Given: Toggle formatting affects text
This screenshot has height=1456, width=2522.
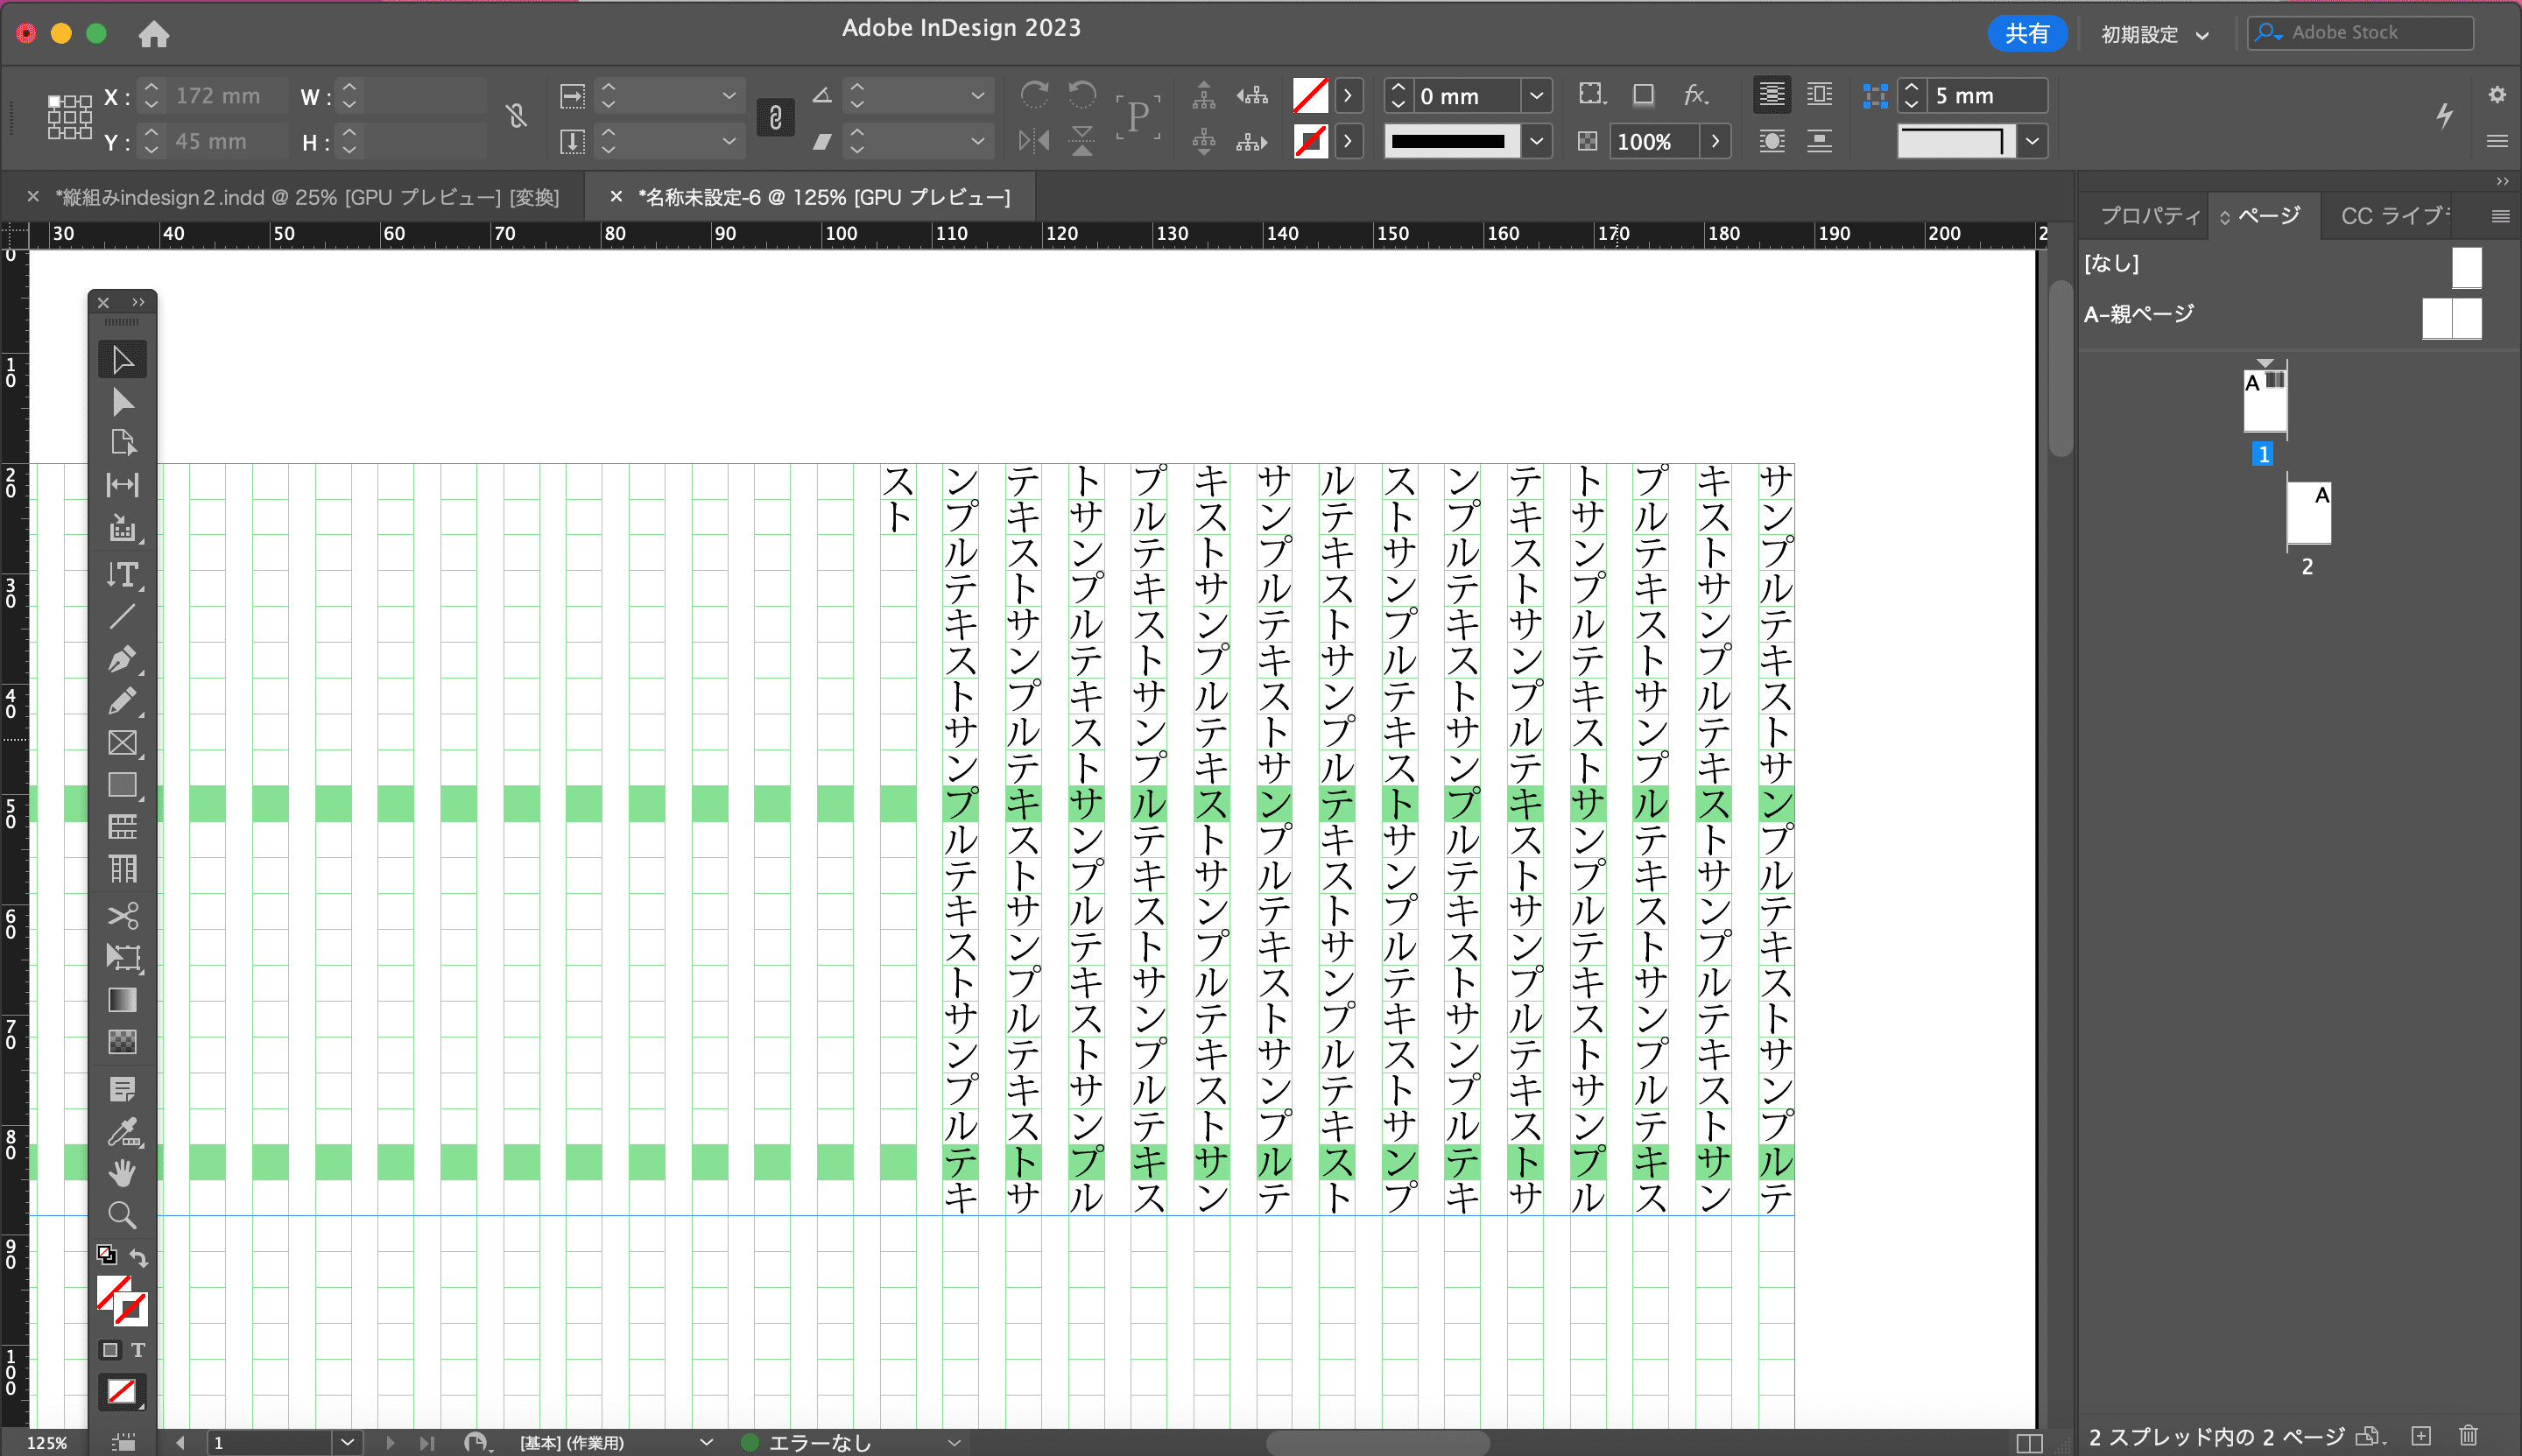Looking at the screenshot, I should click(x=138, y=1350).
